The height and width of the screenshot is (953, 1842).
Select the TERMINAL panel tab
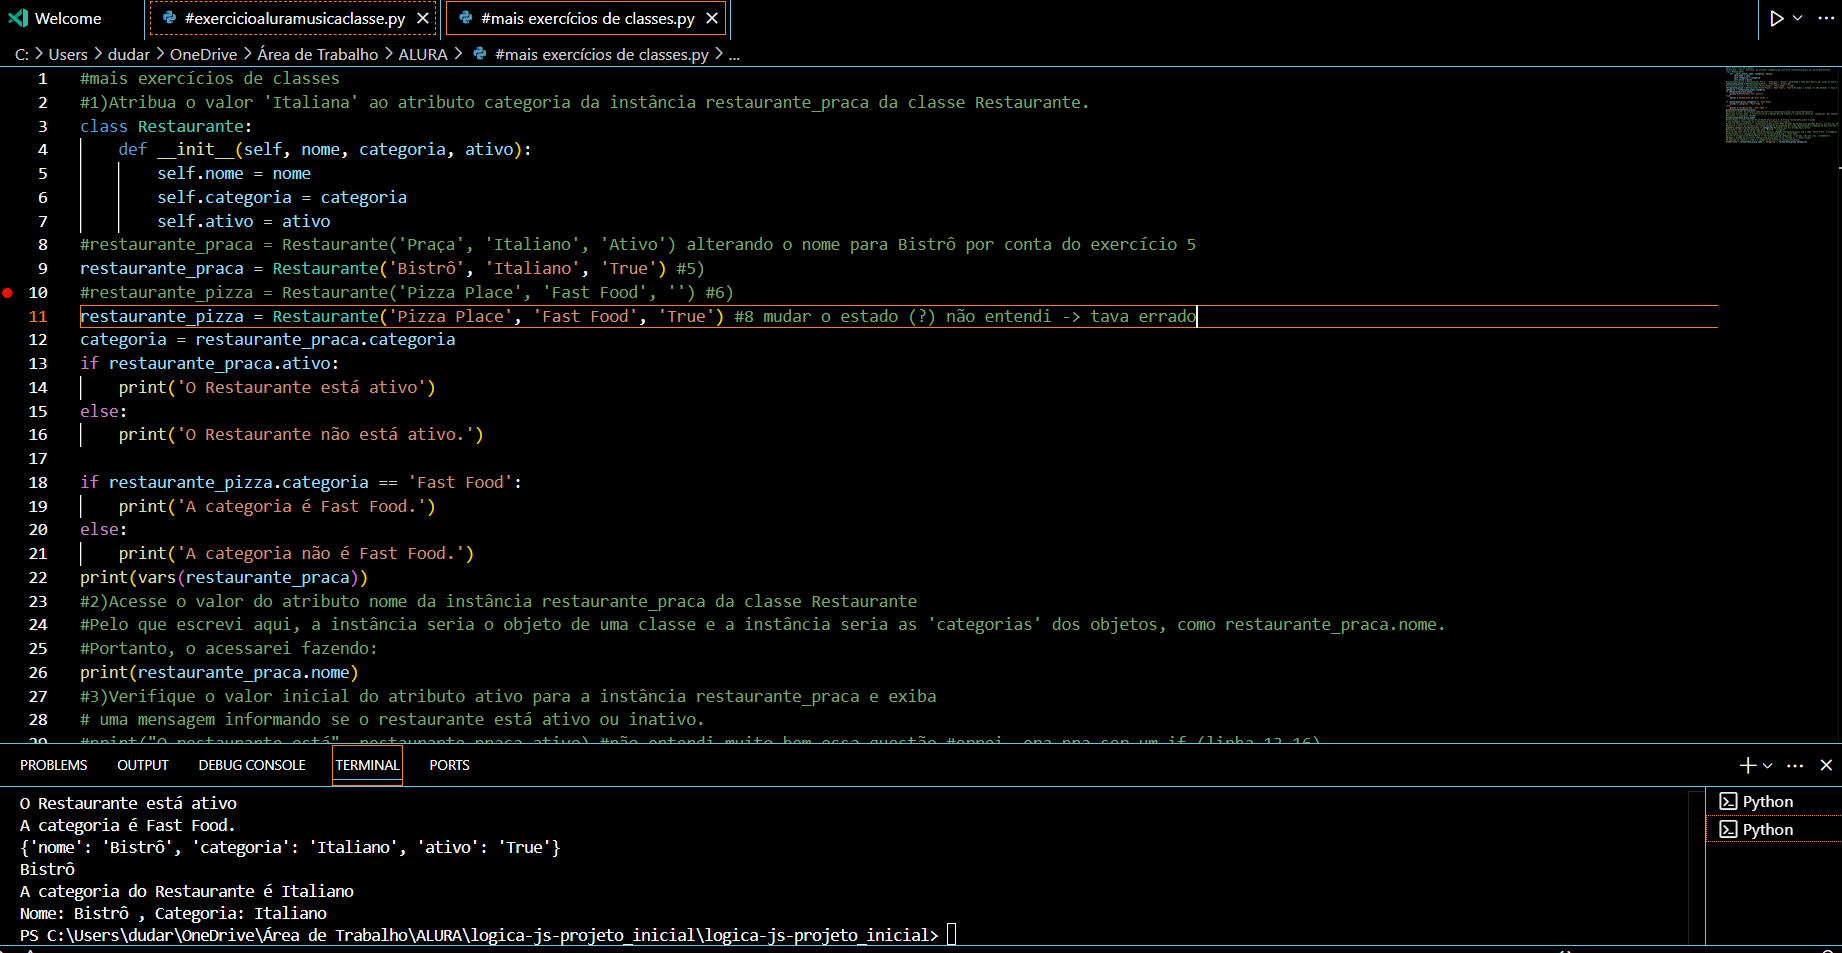[x=367, y=765]
